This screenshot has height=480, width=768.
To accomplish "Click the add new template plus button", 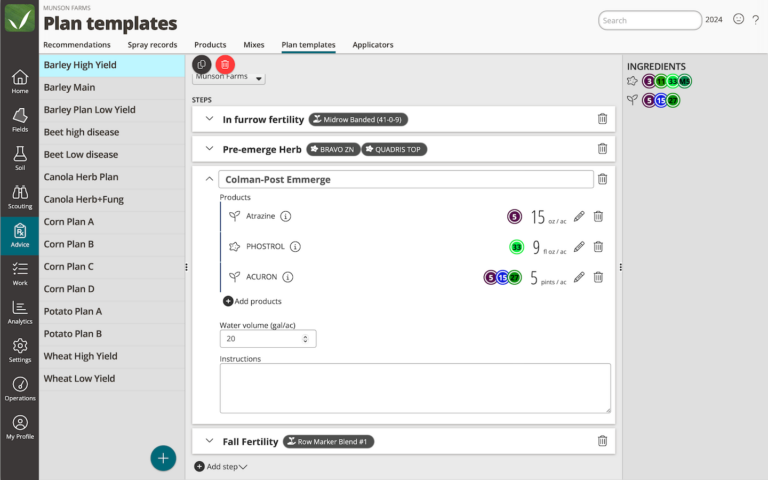I will click(x=163, y=458).
